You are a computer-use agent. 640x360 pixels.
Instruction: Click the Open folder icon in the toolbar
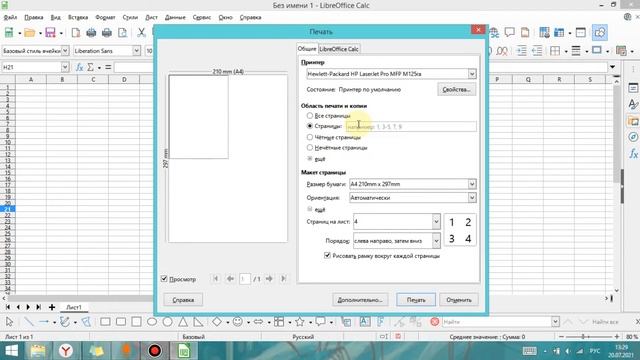point(29,33)
